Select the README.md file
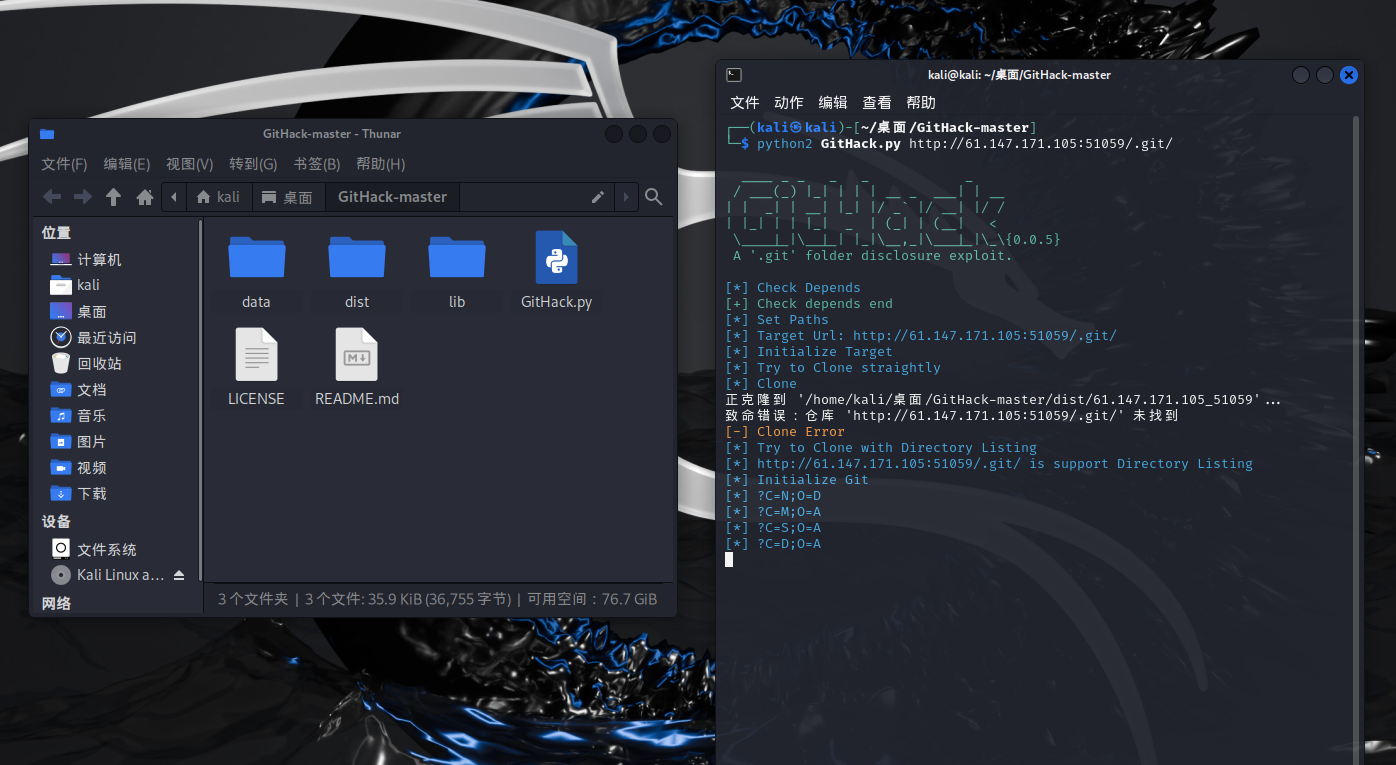 click(x=357, y=367)
